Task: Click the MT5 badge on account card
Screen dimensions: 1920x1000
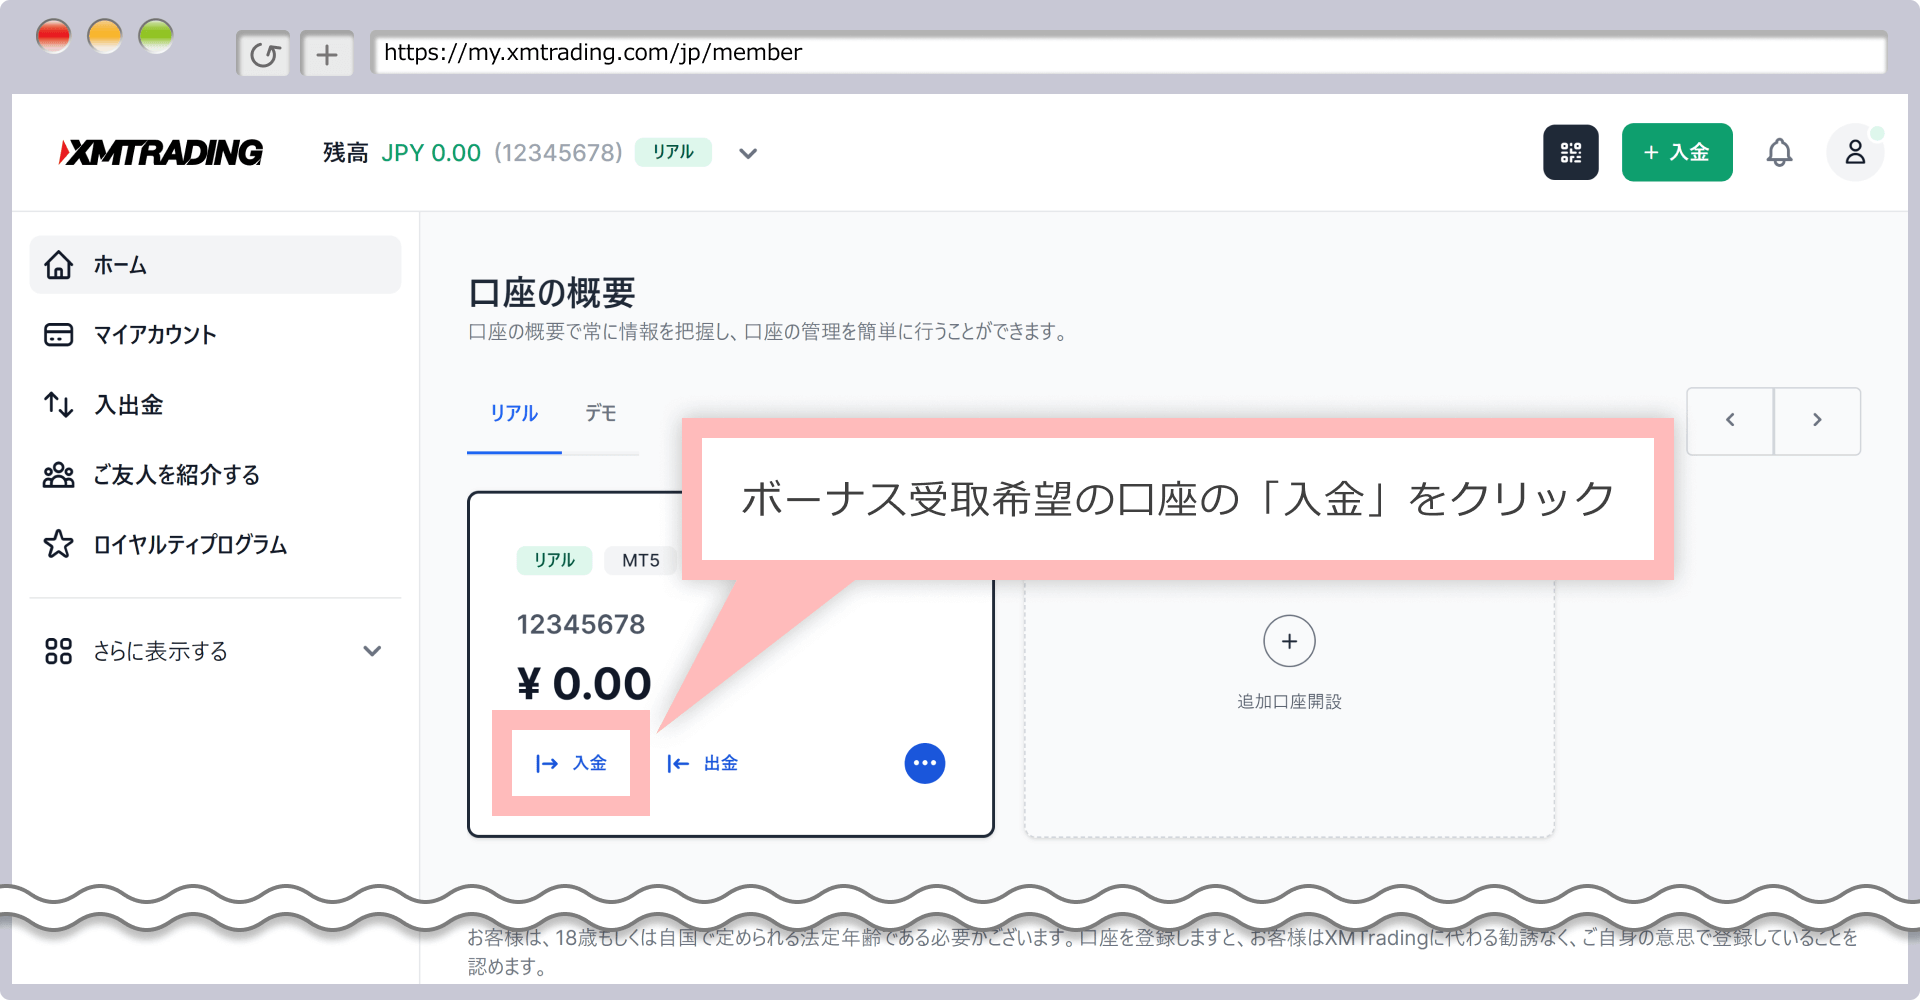Action: [641, 560]
